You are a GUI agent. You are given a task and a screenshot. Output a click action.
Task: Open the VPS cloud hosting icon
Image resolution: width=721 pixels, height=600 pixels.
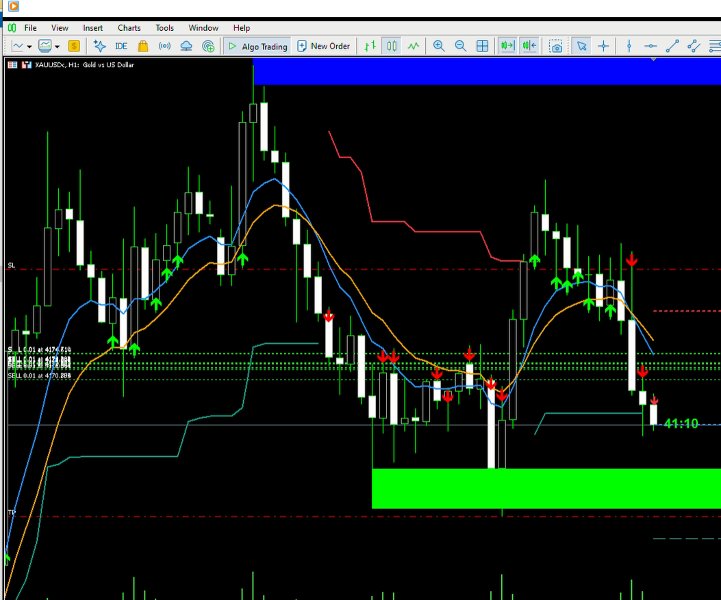tap(186, 46)
